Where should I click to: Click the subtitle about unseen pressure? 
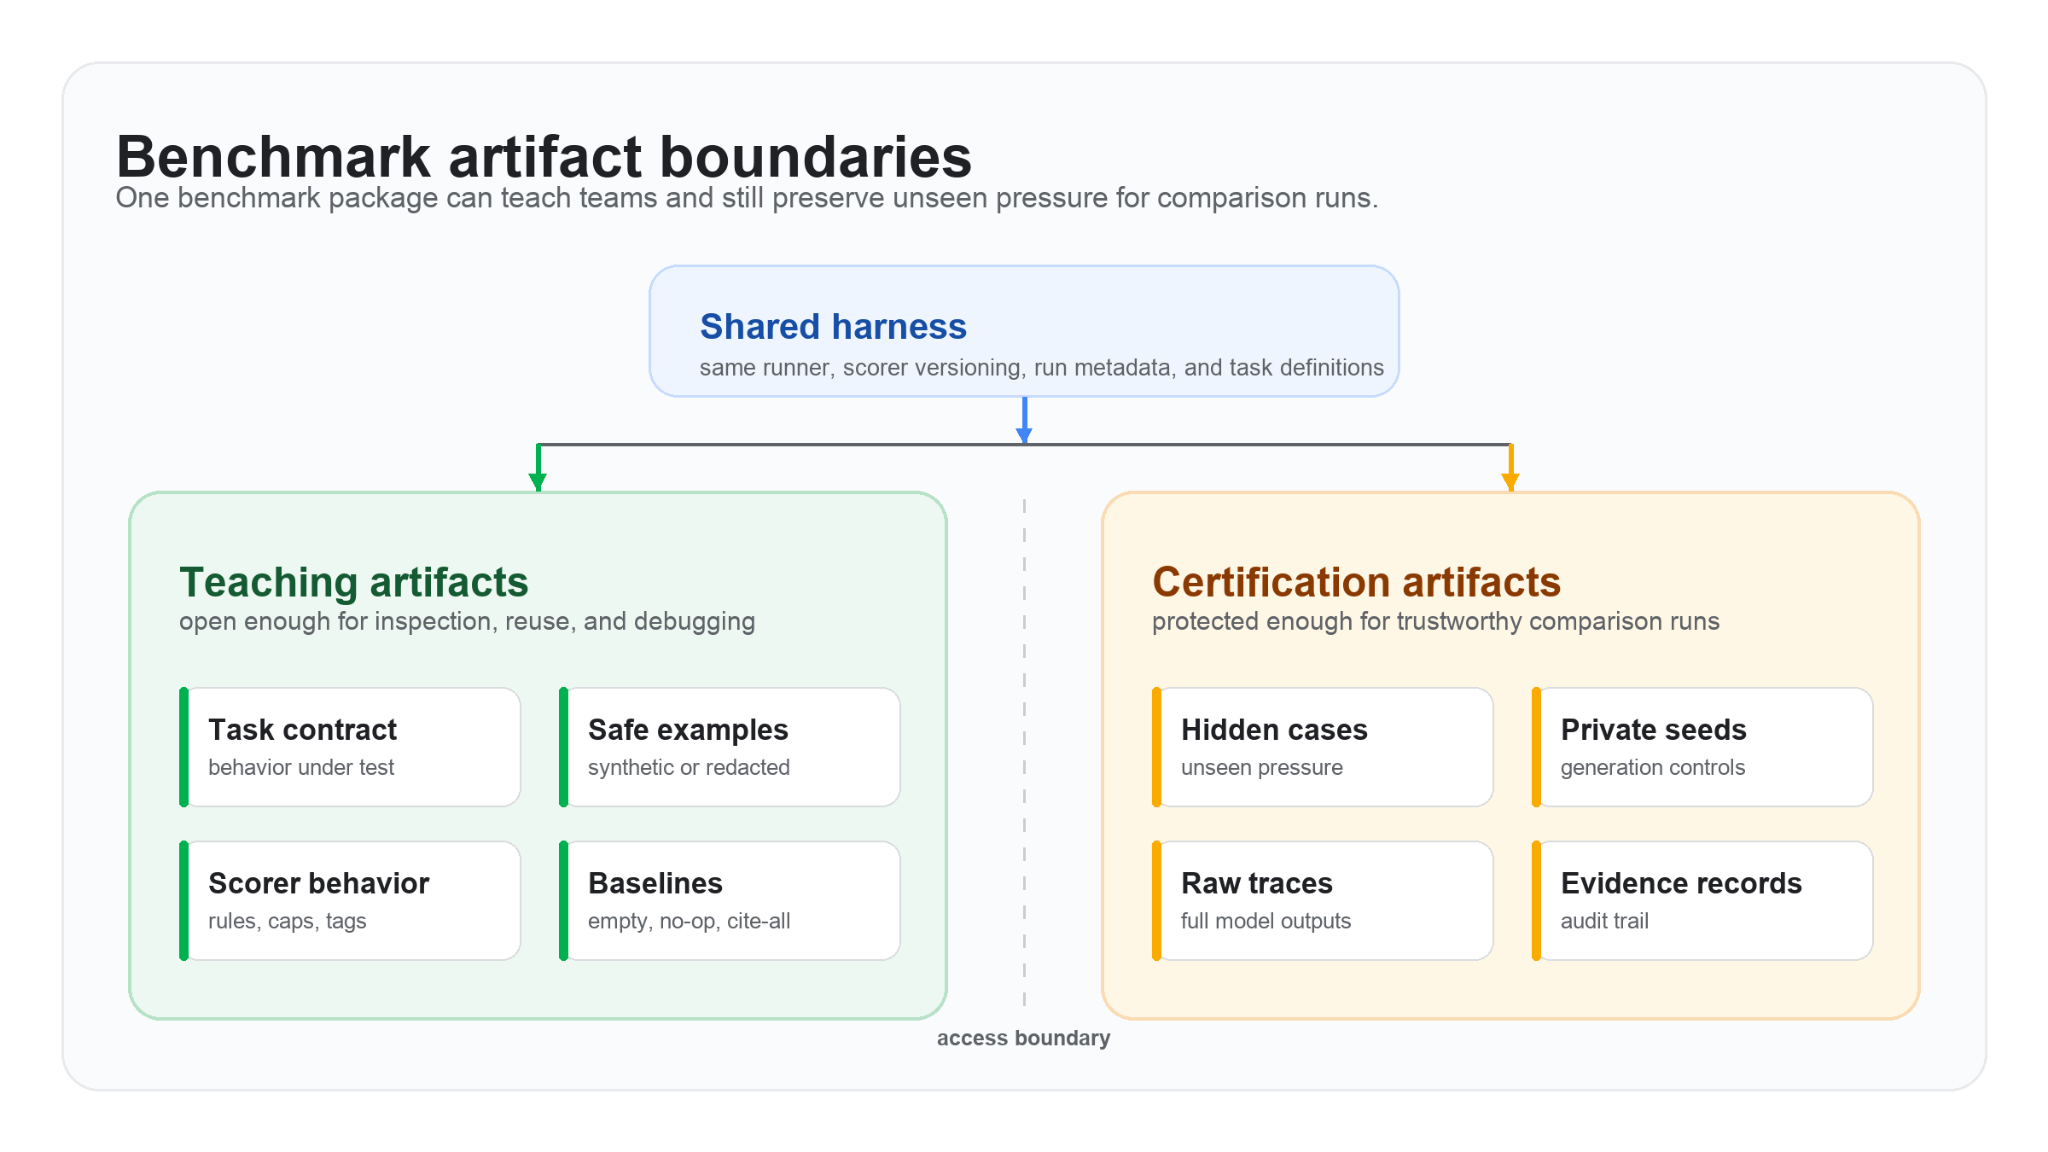click(747, 198)
